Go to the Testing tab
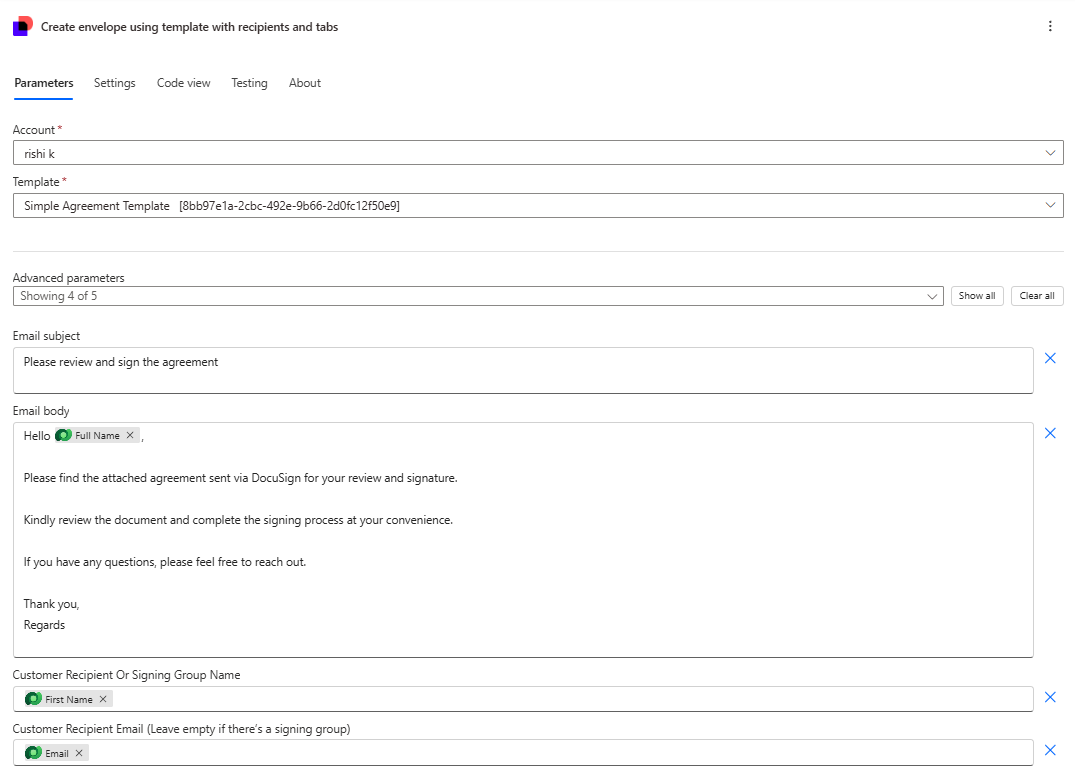 [x=249, y=83]
